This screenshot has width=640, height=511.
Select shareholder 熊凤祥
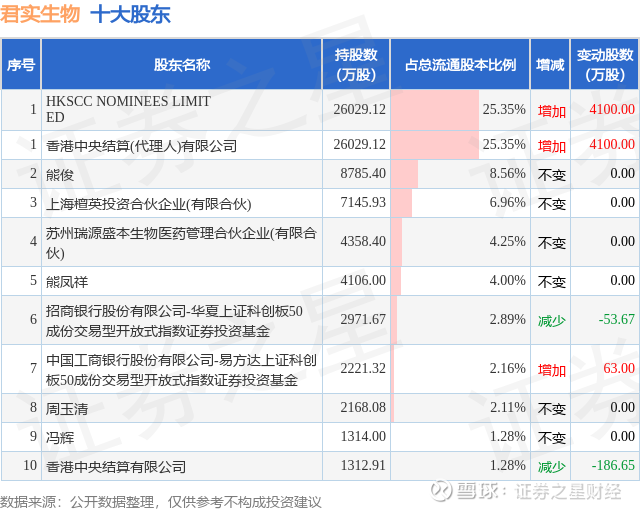pos(67,282)
